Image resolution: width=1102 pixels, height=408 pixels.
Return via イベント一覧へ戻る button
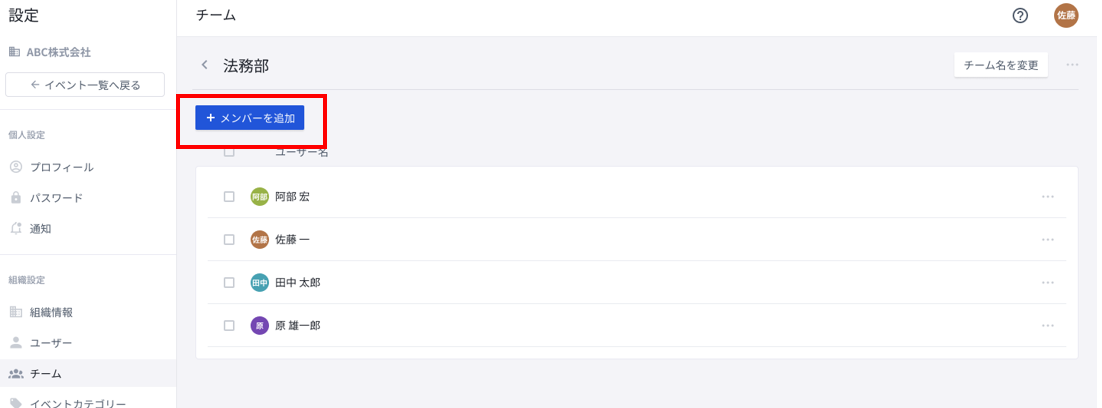pyautogui.click(x=85, y=85)
